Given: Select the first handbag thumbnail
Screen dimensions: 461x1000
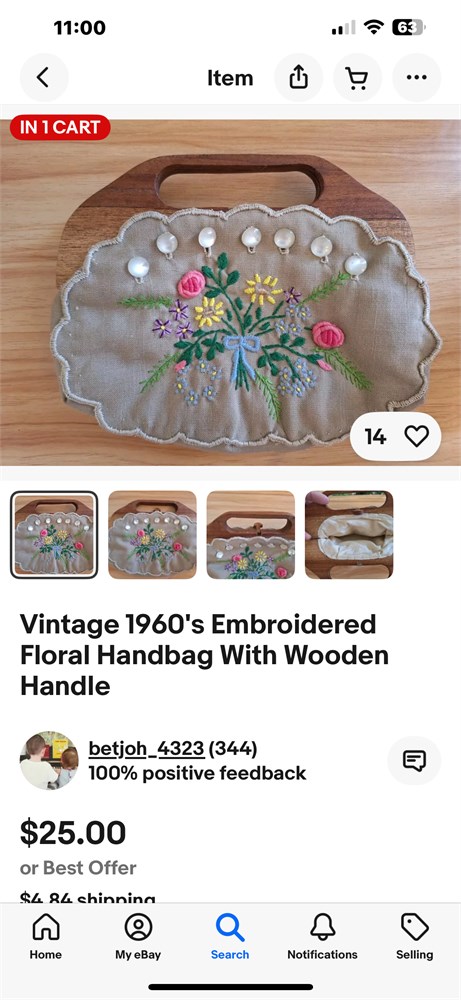Looking at the screenshot, I should (54, 534).
